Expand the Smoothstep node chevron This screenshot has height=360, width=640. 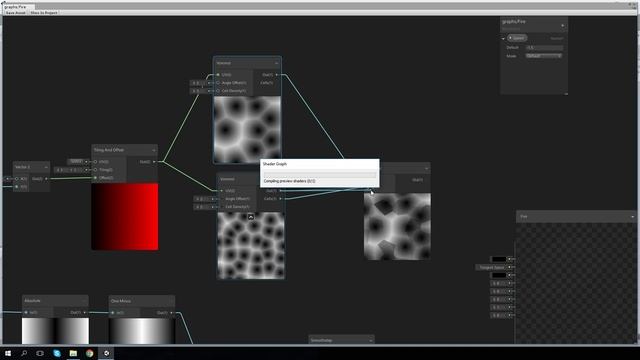pyautogui.click(x=371, y=340)
